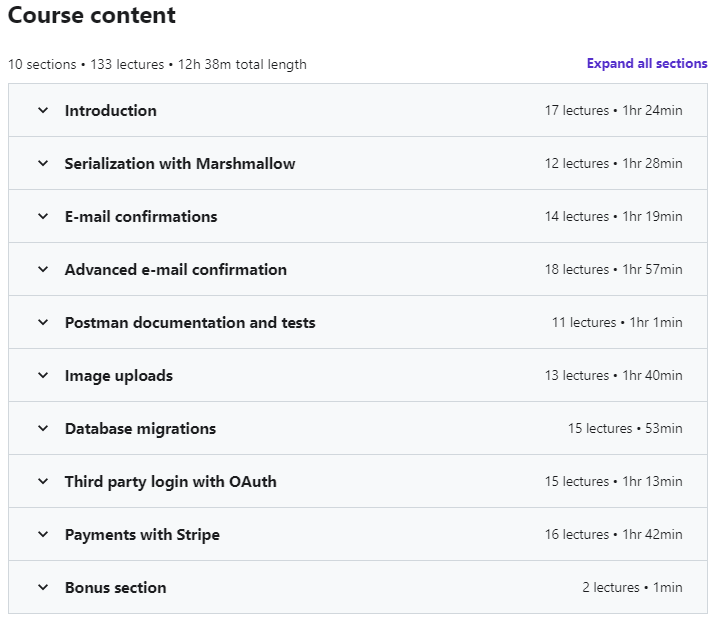This screenshot has width=715, height=621.
Task: Click '15 lectures • 53min' text
Action: 625,428
